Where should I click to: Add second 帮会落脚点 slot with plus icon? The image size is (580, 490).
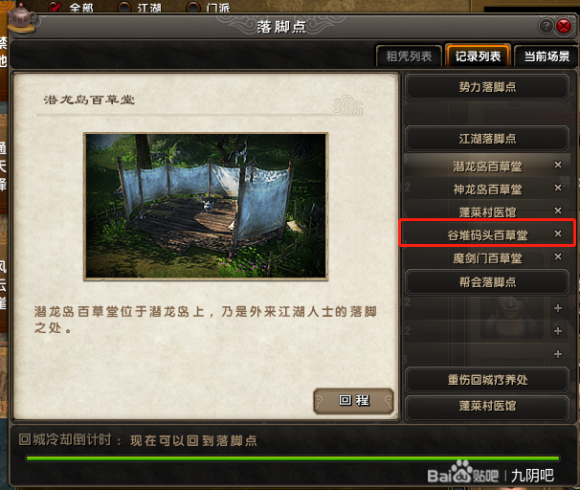[558, 331]
